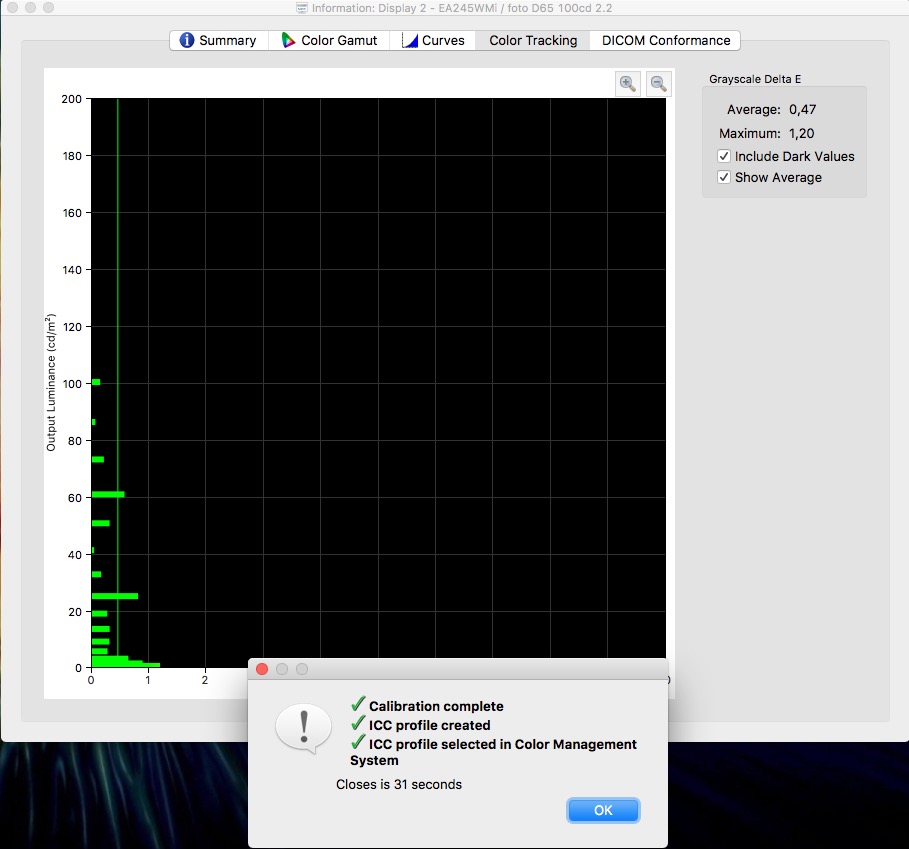This screenshot has height=849, width=909.
Task: Click the Maximum Delta E value 1,20
Action: 802,133
